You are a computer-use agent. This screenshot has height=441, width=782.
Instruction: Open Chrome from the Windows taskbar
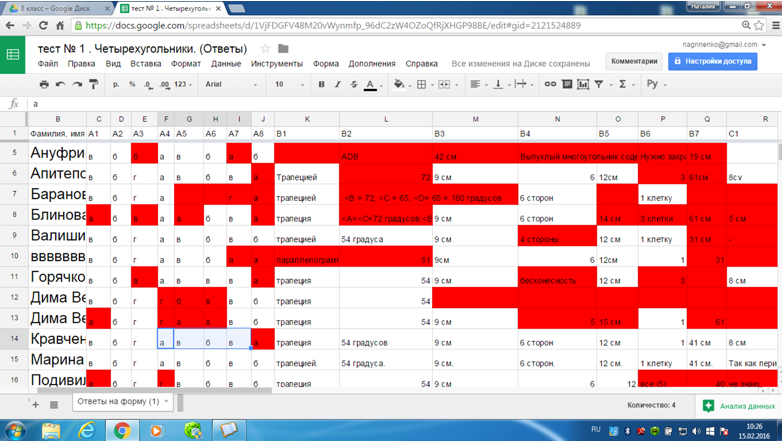pos(121,429)
